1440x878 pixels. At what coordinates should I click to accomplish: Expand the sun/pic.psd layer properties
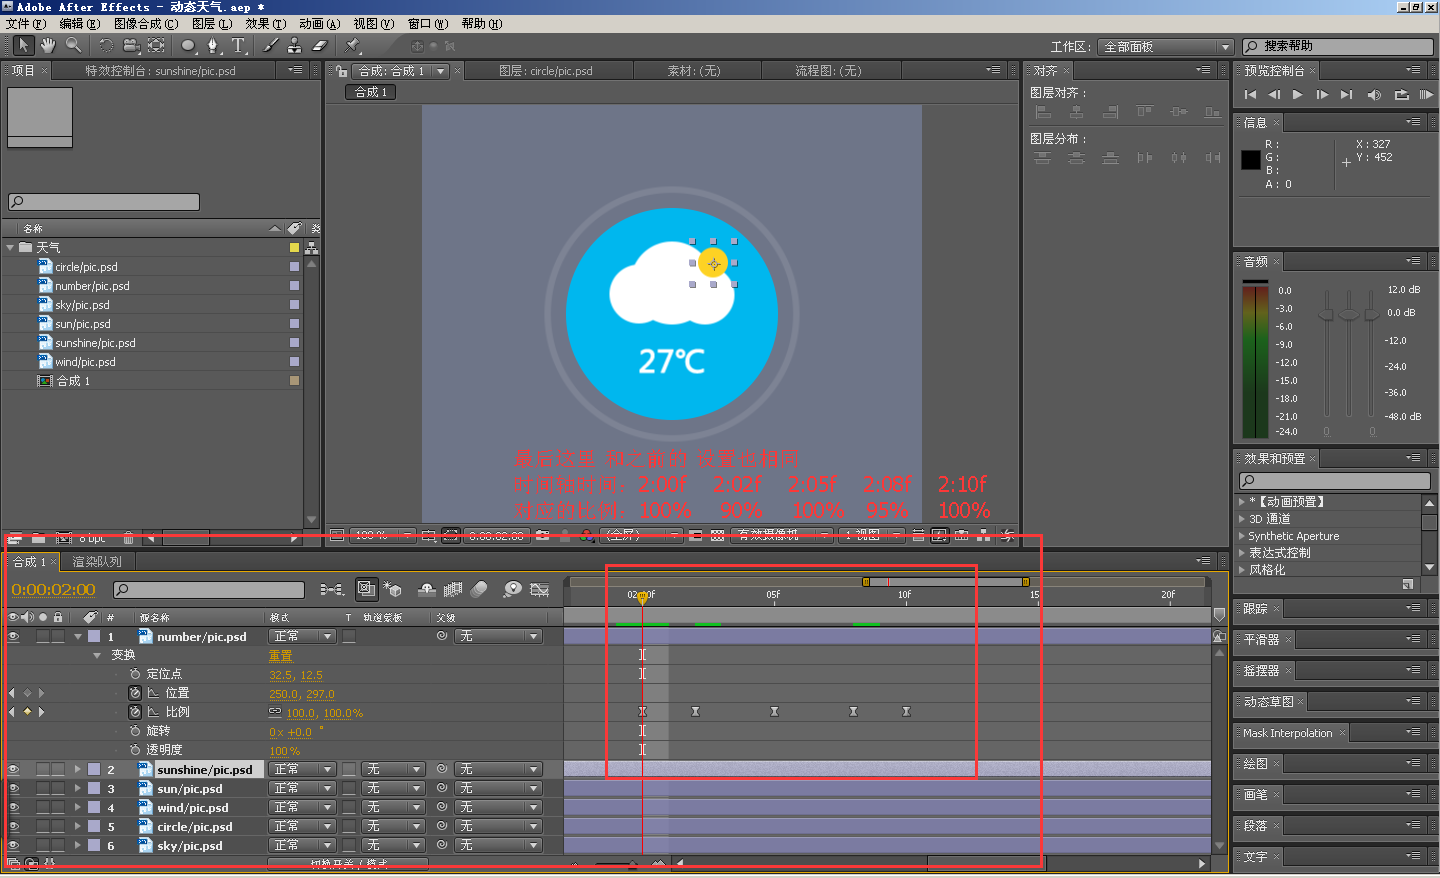point(78,789)
